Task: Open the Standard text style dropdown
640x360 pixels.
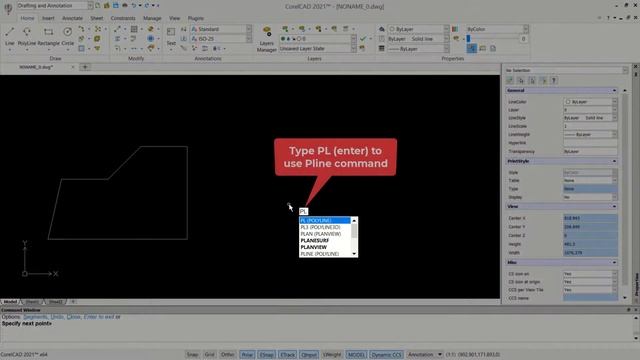Action: (221, 29)
